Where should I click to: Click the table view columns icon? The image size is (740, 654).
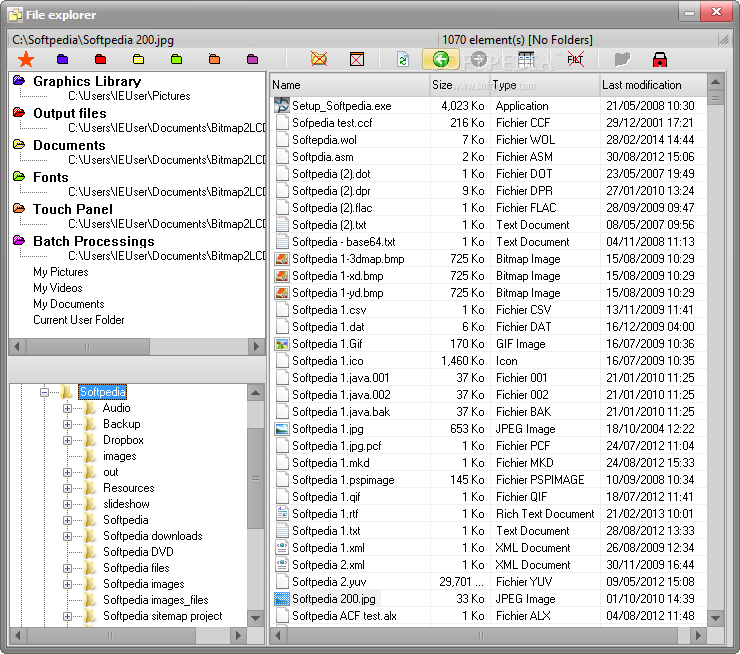tap(526, 59)
